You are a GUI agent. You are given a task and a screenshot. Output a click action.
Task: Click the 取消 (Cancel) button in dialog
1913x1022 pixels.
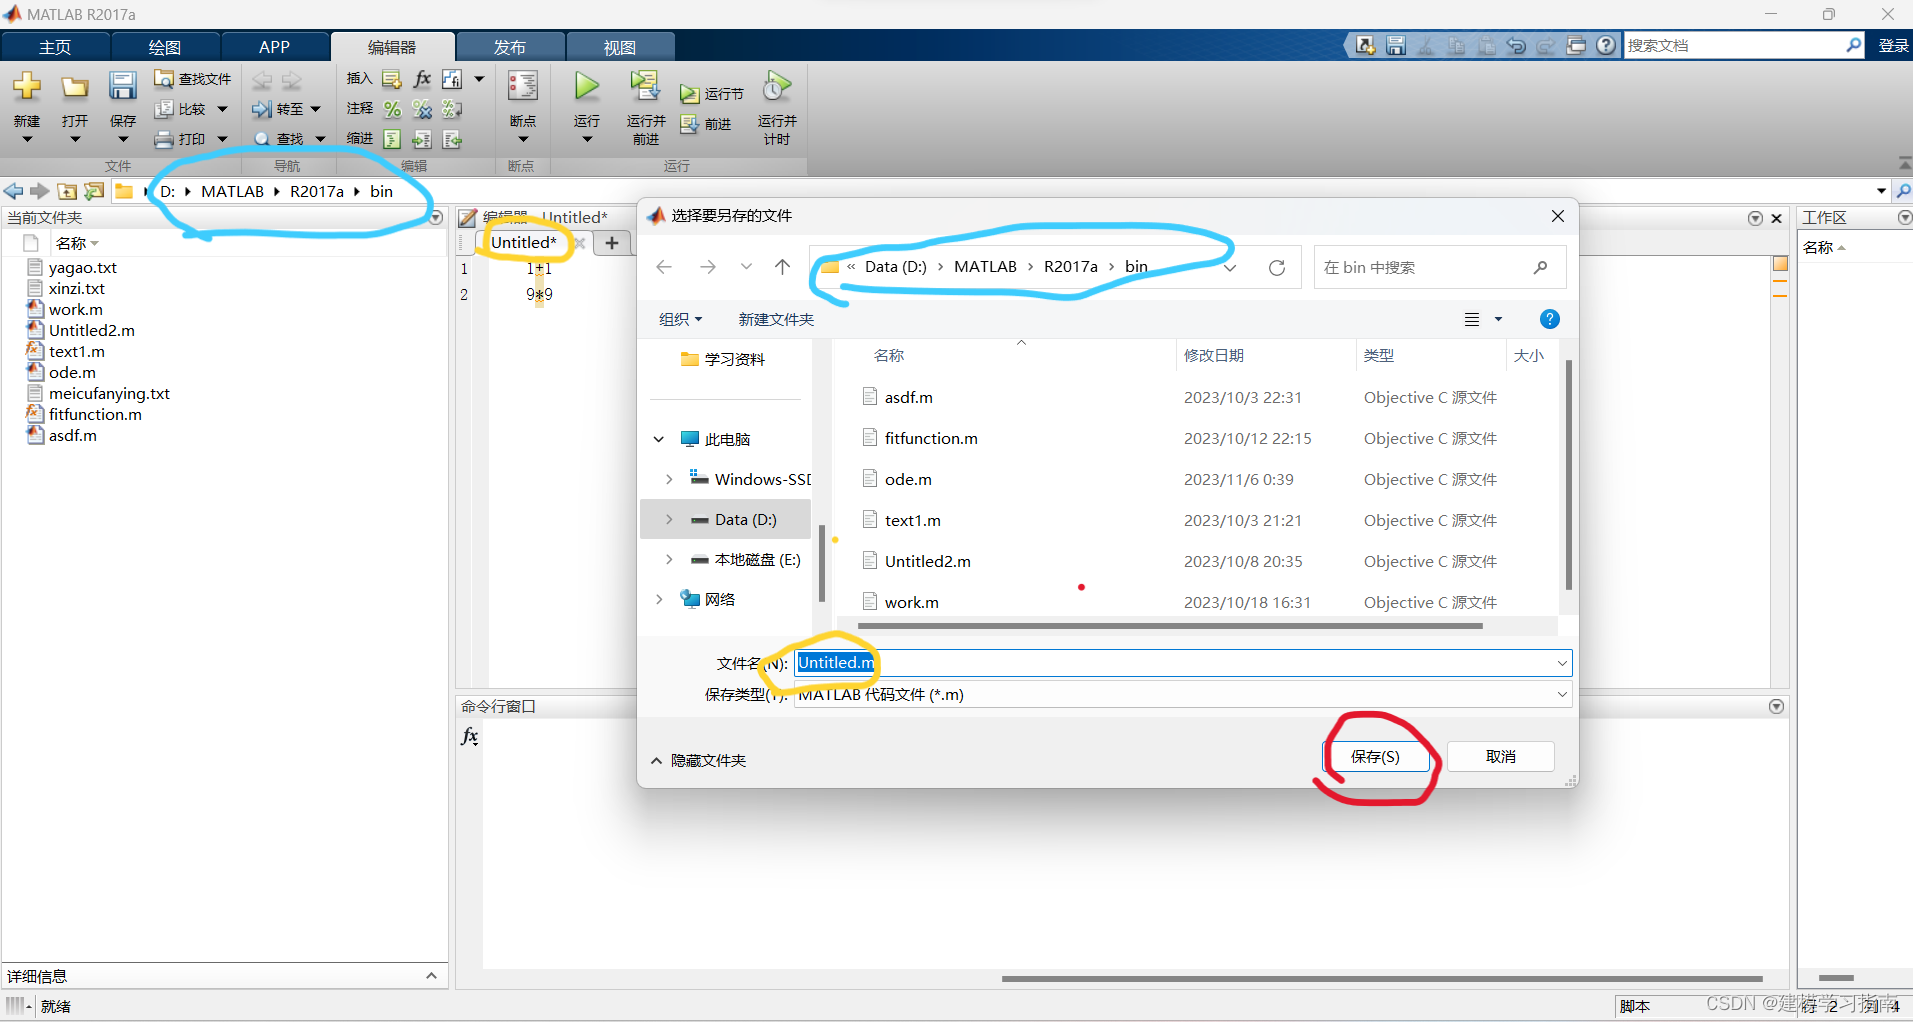(1500, 757)
